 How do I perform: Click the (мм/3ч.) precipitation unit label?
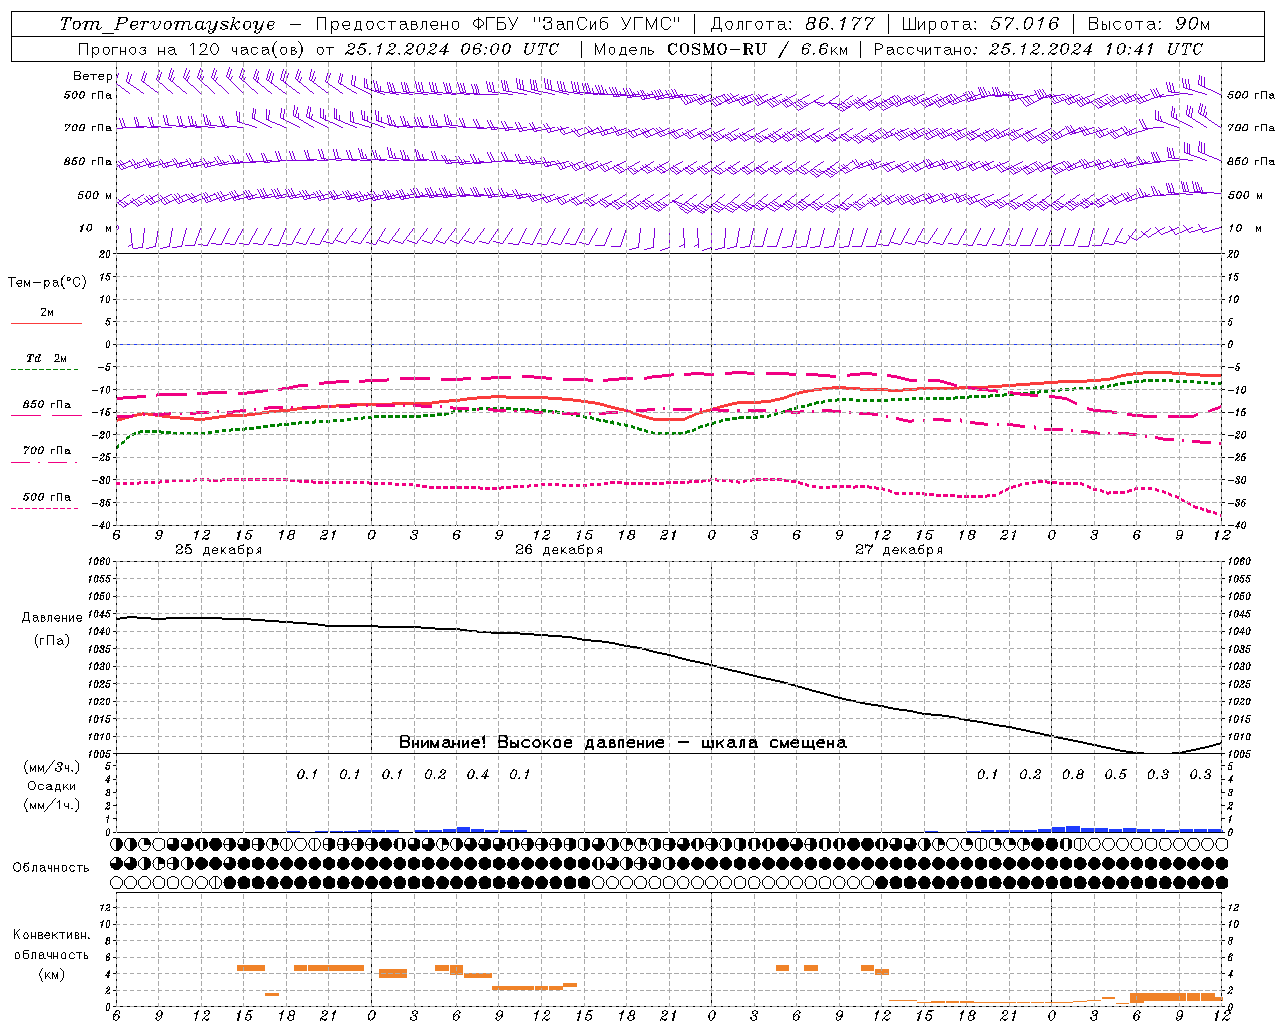[x=52, y=767]
